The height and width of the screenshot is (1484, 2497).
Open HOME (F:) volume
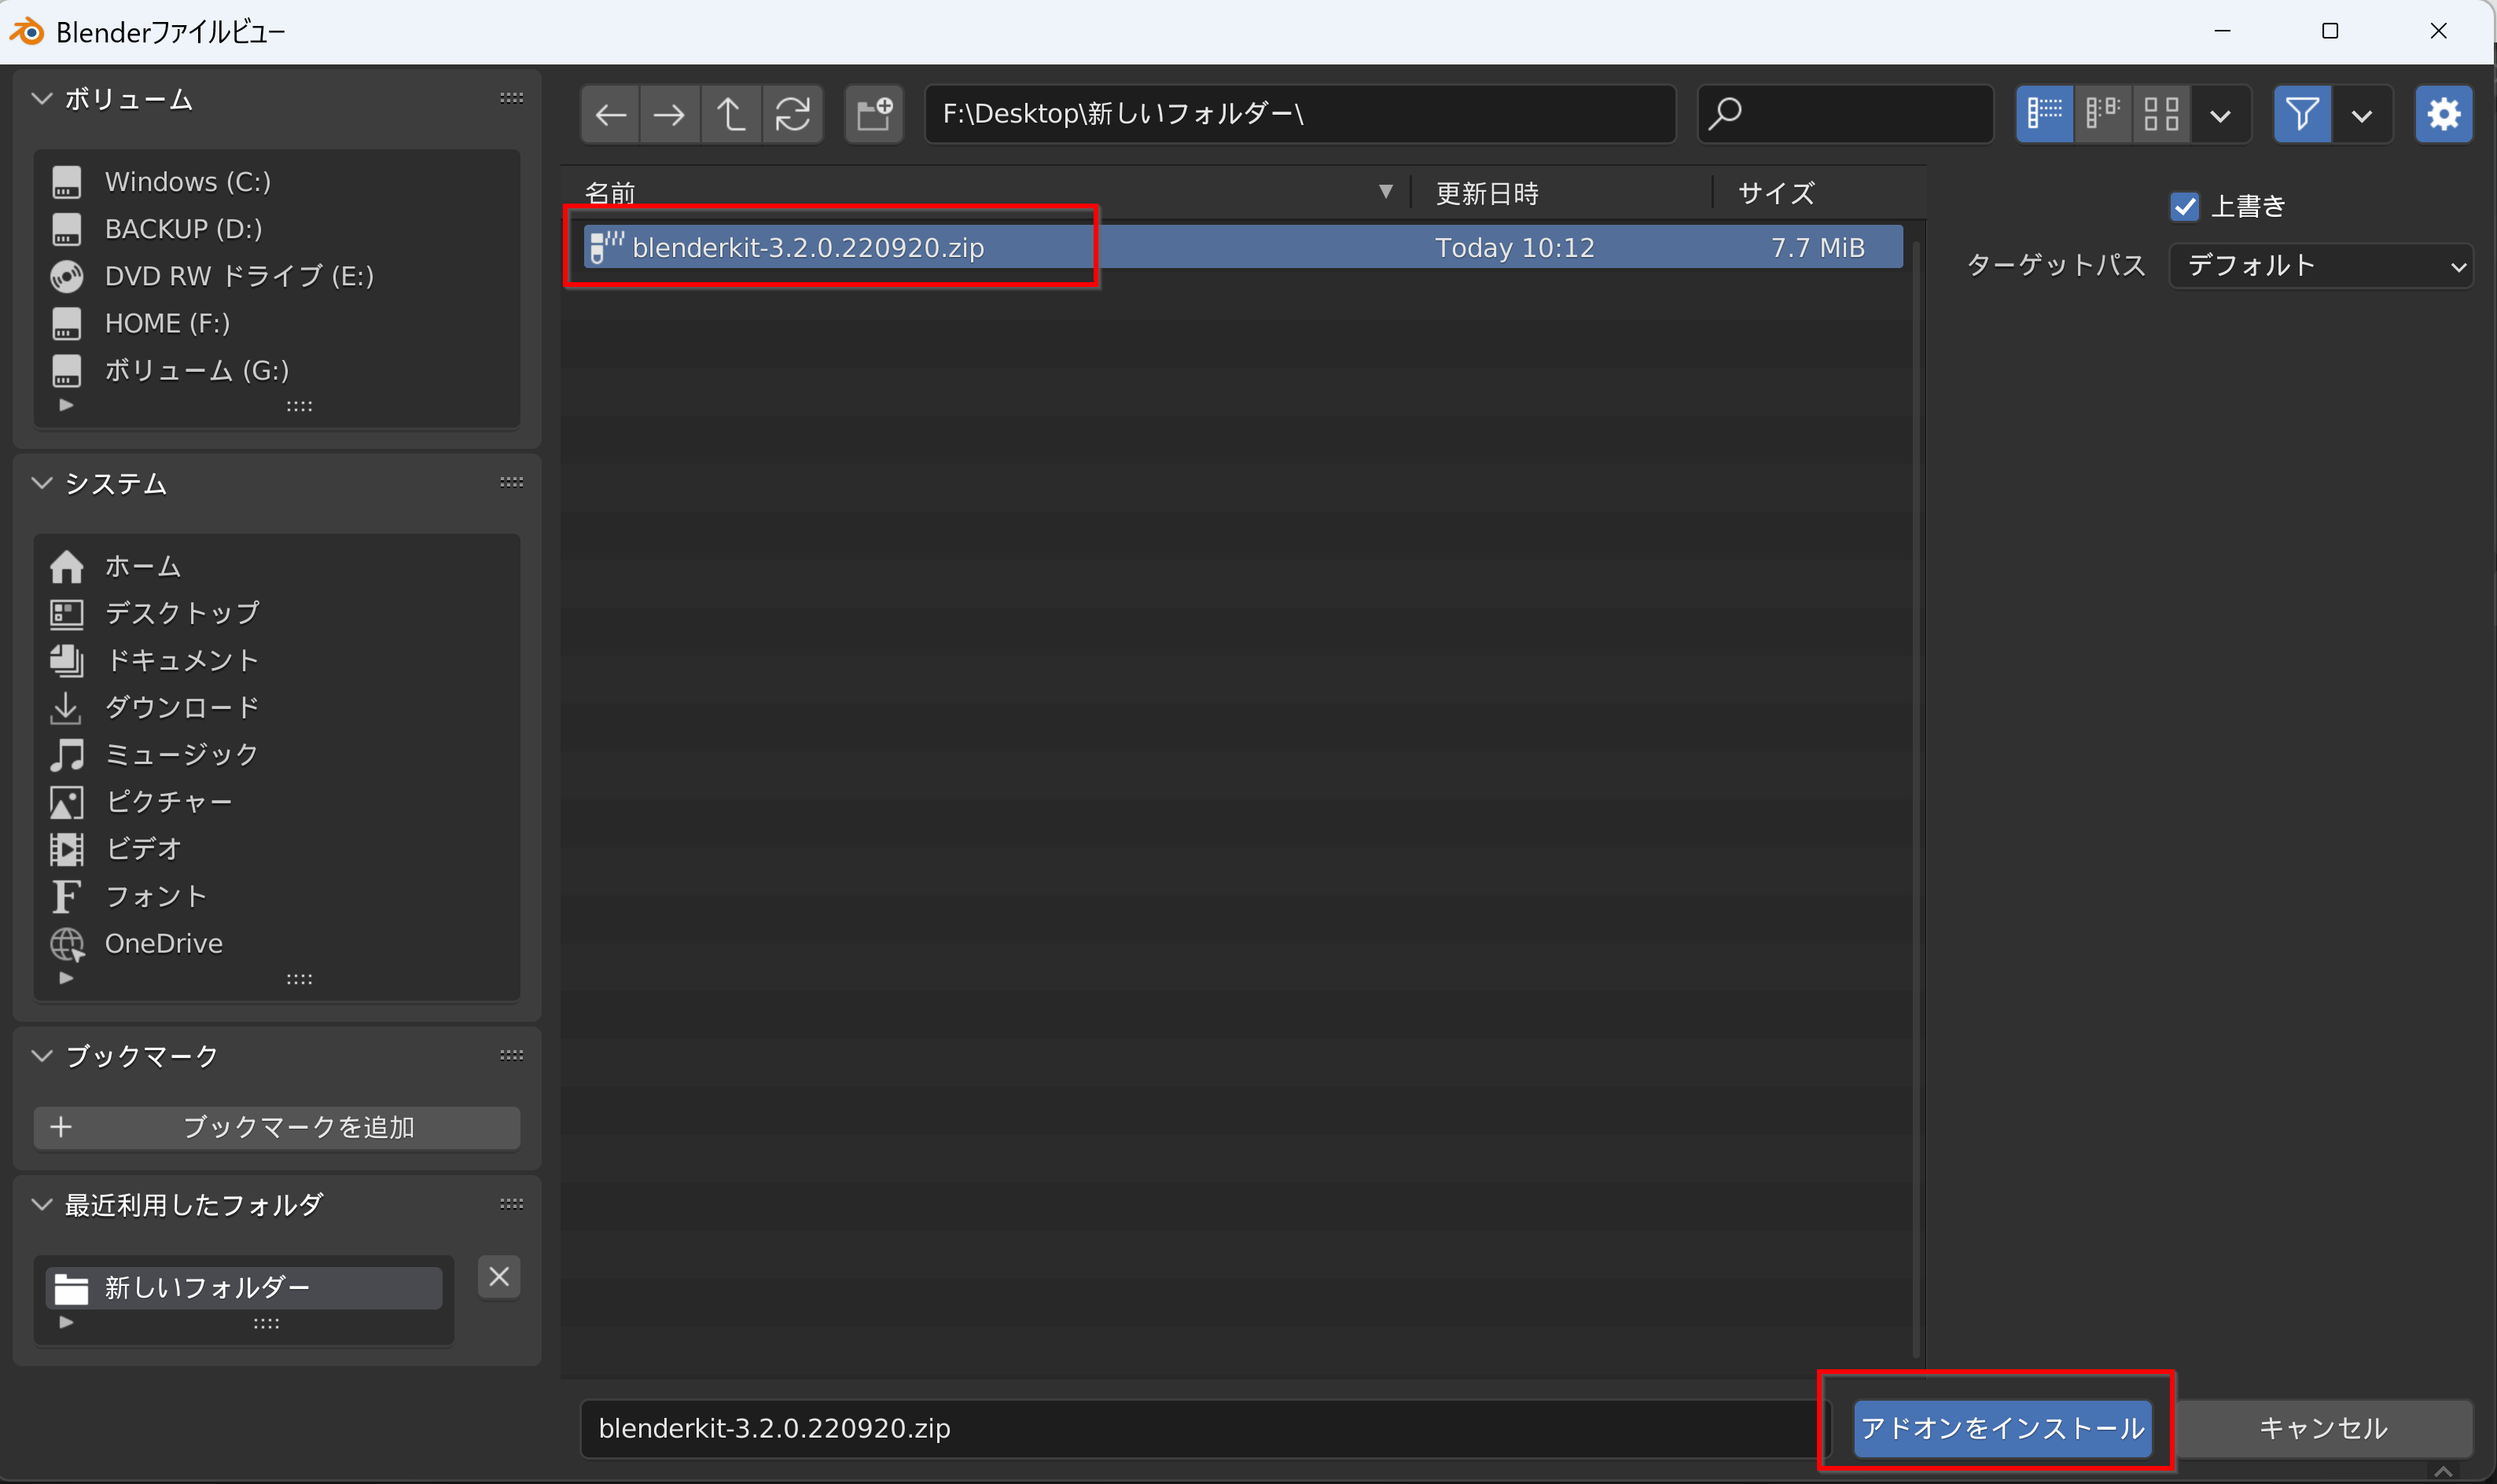[277, 323]
